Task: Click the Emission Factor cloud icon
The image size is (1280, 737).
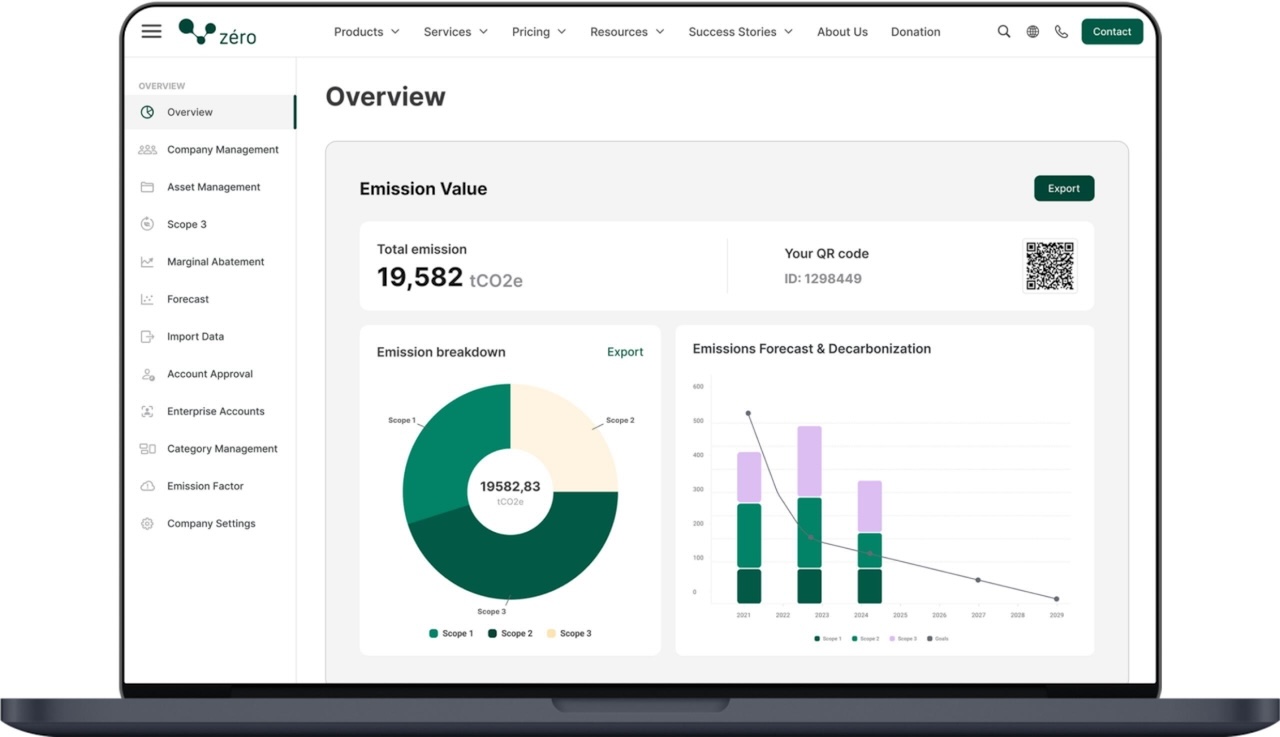Action: pos(147,486)
